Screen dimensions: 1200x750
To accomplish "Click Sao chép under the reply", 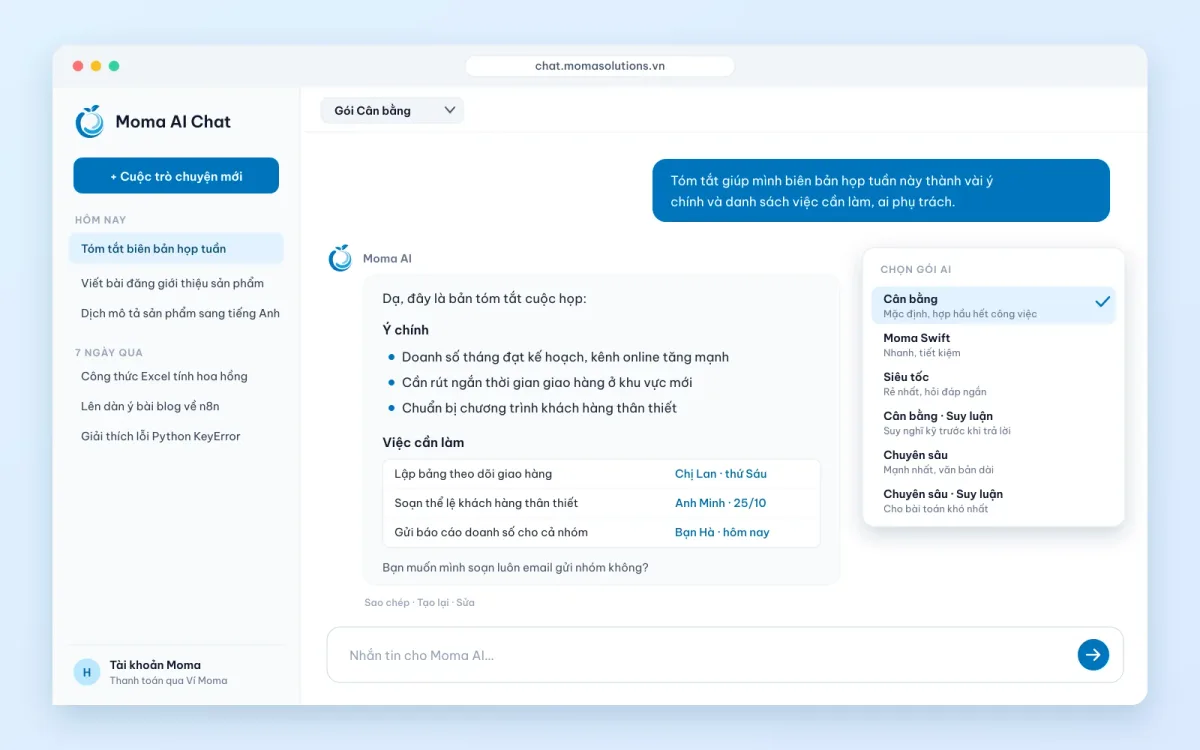I will [x=387, y=603].
